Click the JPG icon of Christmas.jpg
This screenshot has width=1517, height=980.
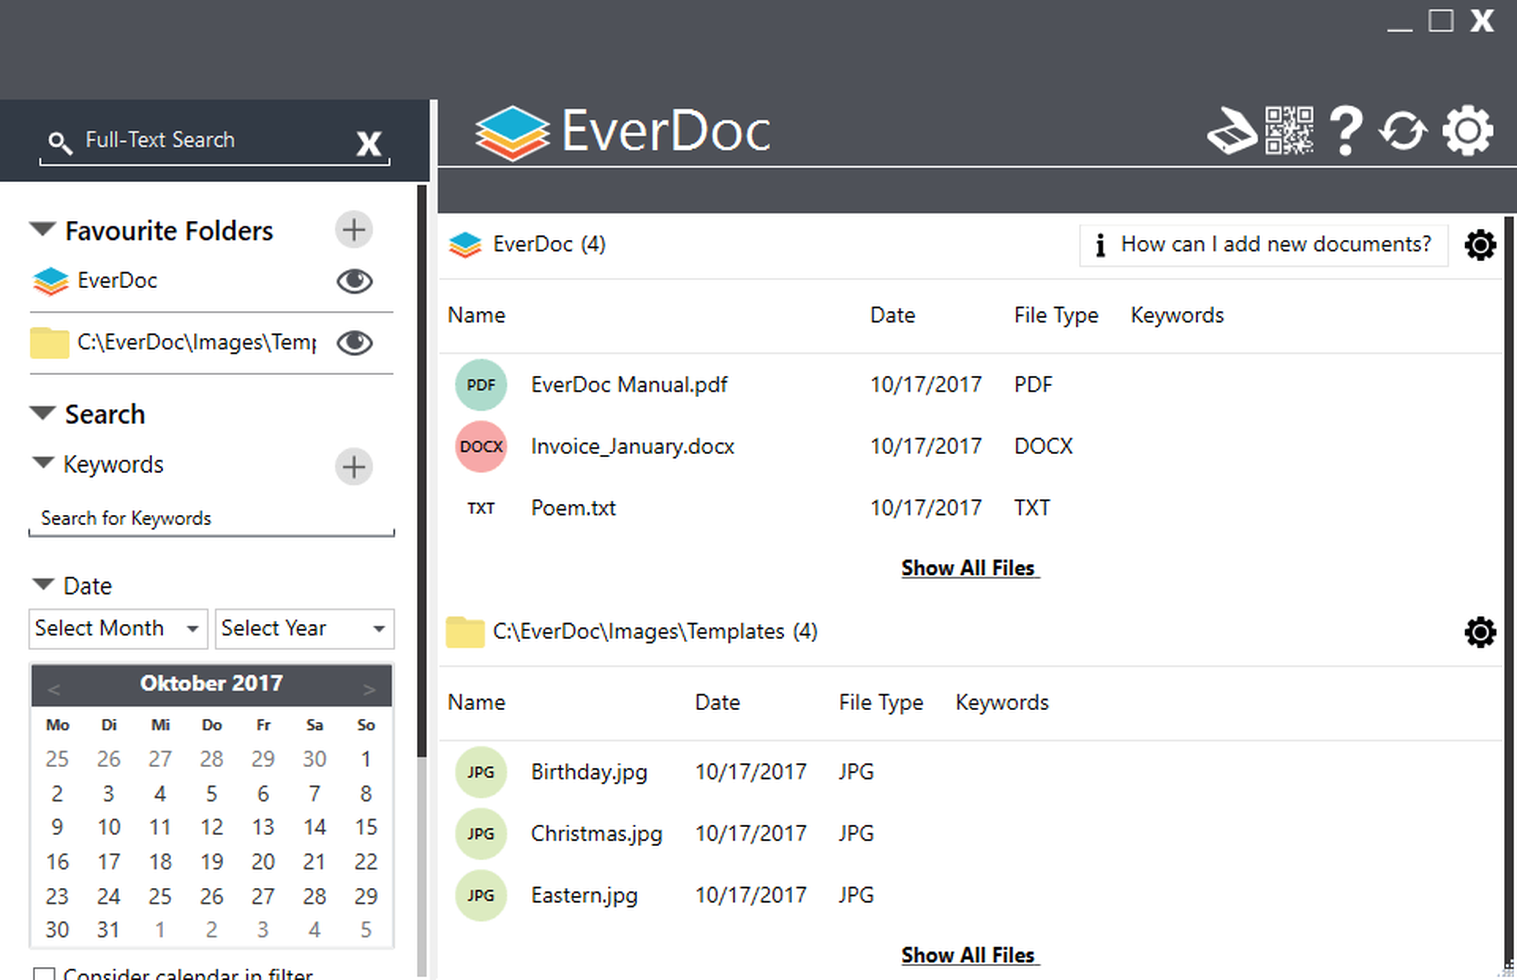click(x=481, y=834)
